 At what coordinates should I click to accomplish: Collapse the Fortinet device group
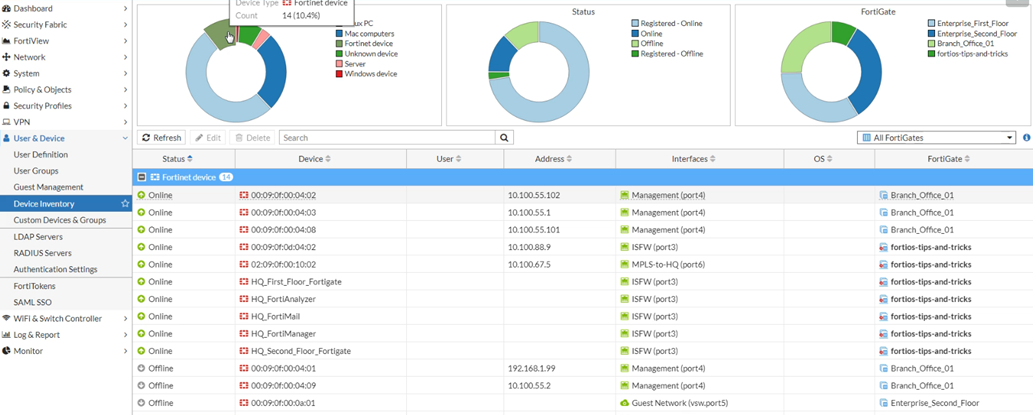141,177
